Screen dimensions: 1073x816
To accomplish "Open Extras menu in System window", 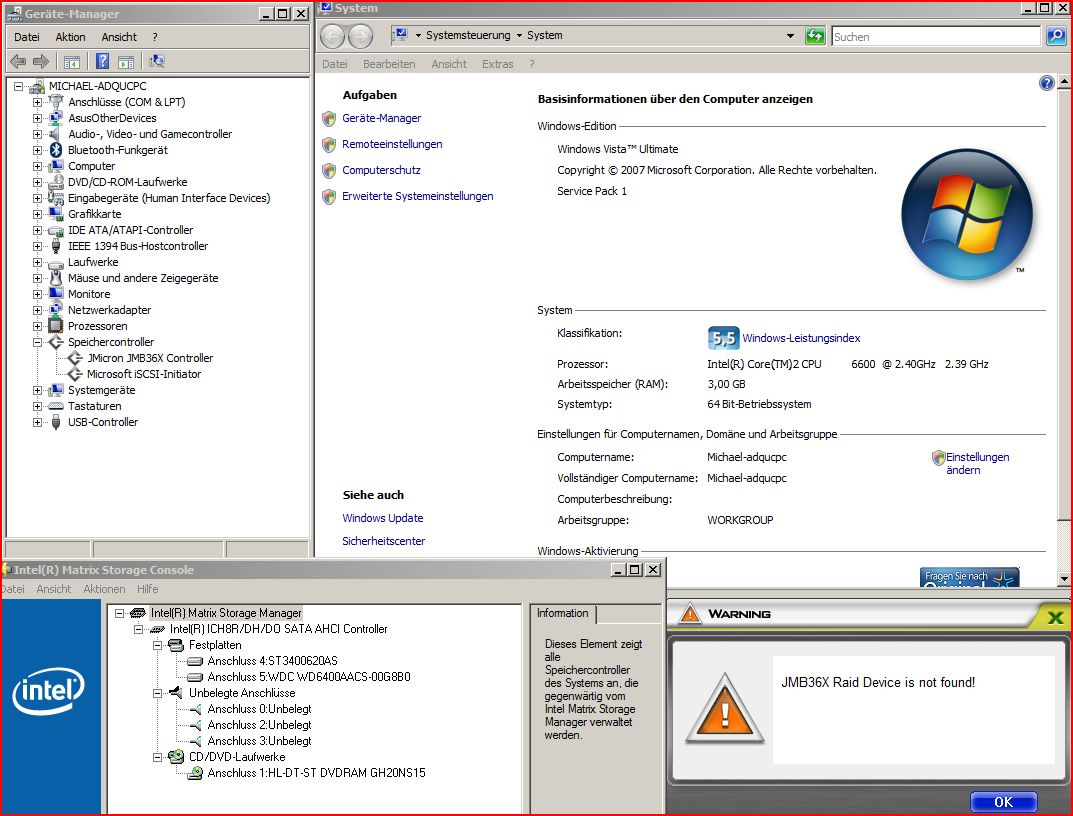I will click(497, 64).
